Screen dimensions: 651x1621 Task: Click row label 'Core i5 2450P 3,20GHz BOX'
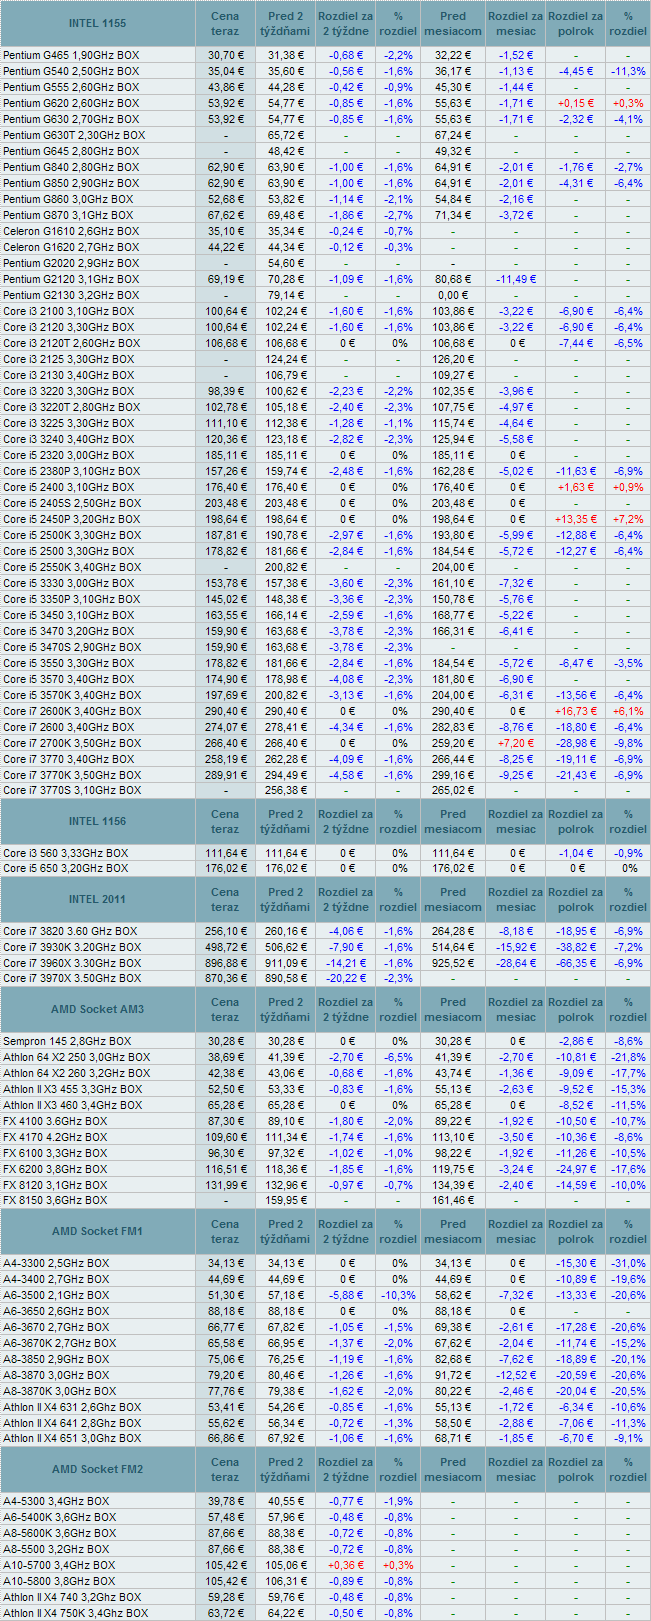[x=72, y=519]
